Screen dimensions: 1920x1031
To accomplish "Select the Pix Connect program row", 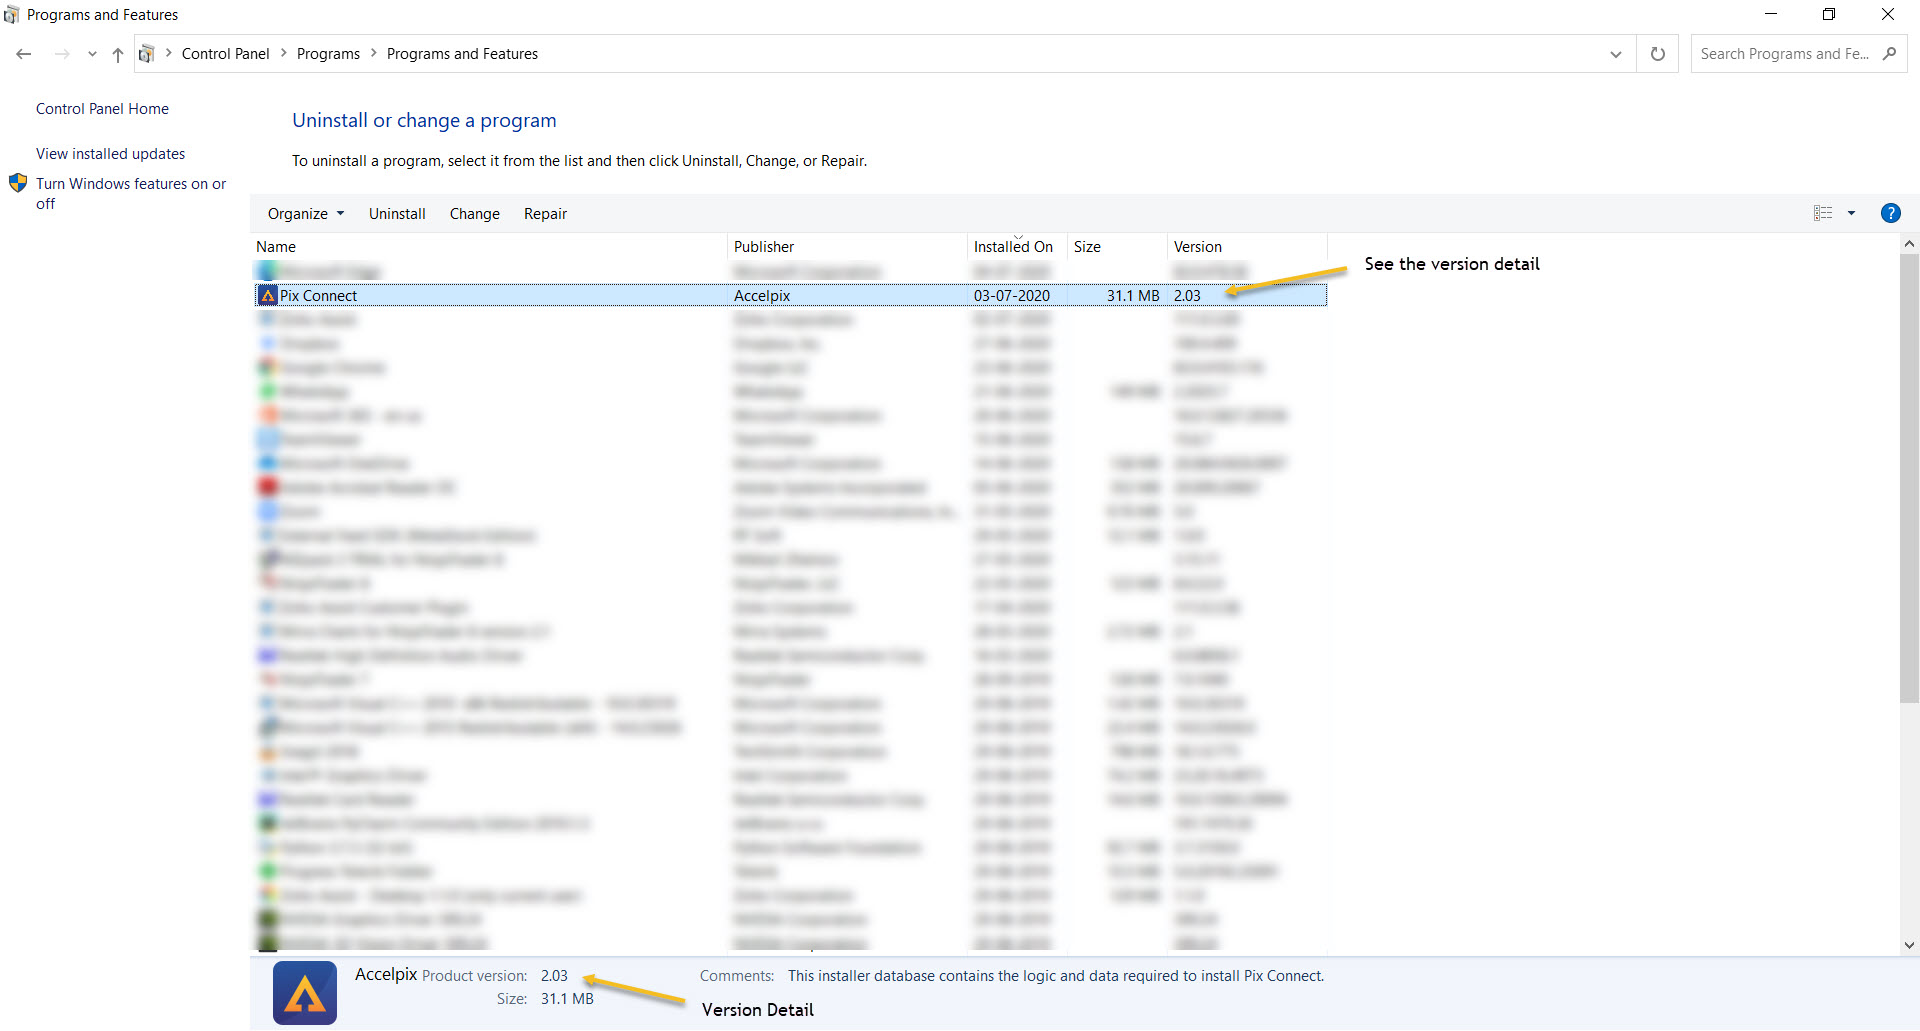I will pos(791,296).
